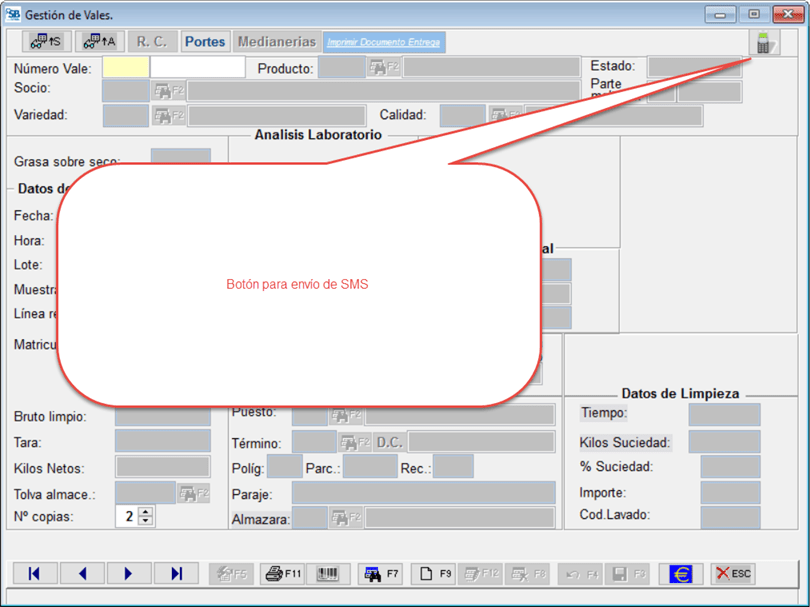Jump to first record with navigation arrow
The image size is (810, 607).
(35, 573)
